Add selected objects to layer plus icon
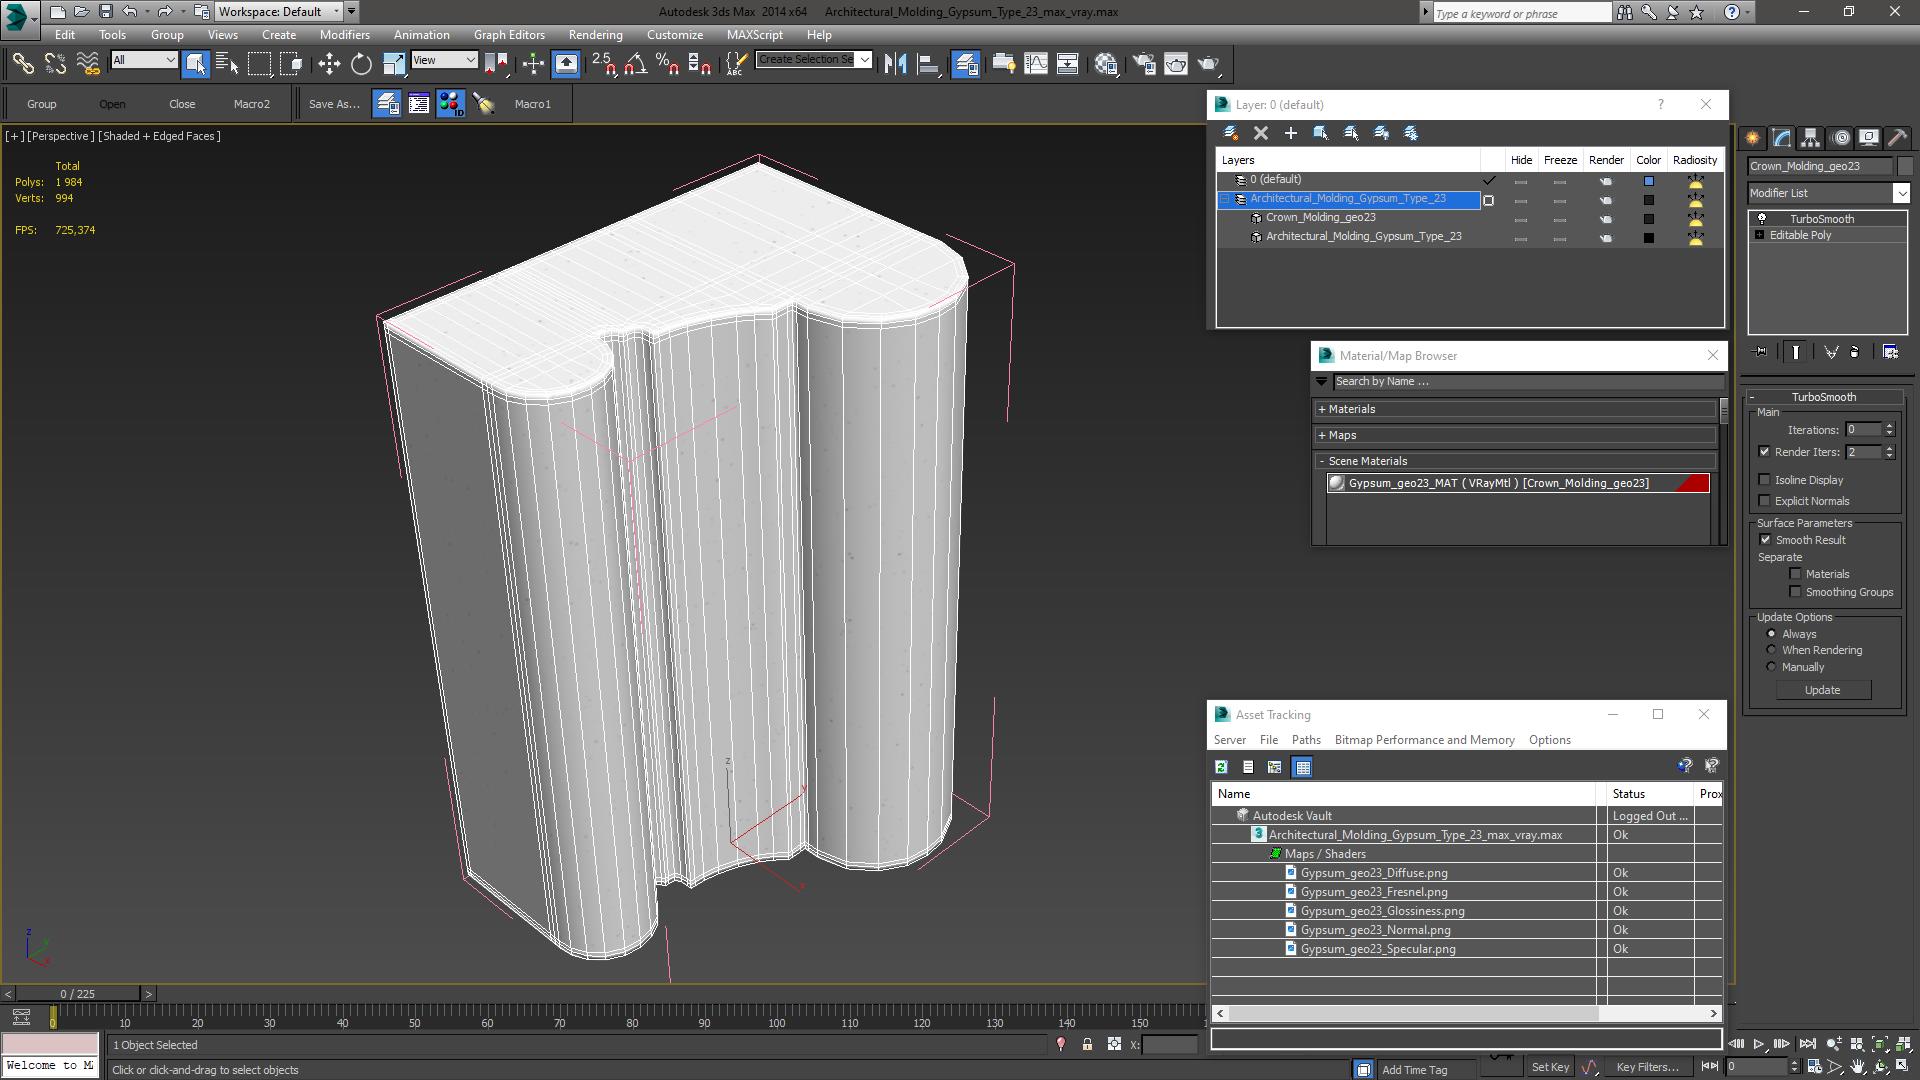The width and height of the screenshot is (1920, 1080). click(1291, 133)
